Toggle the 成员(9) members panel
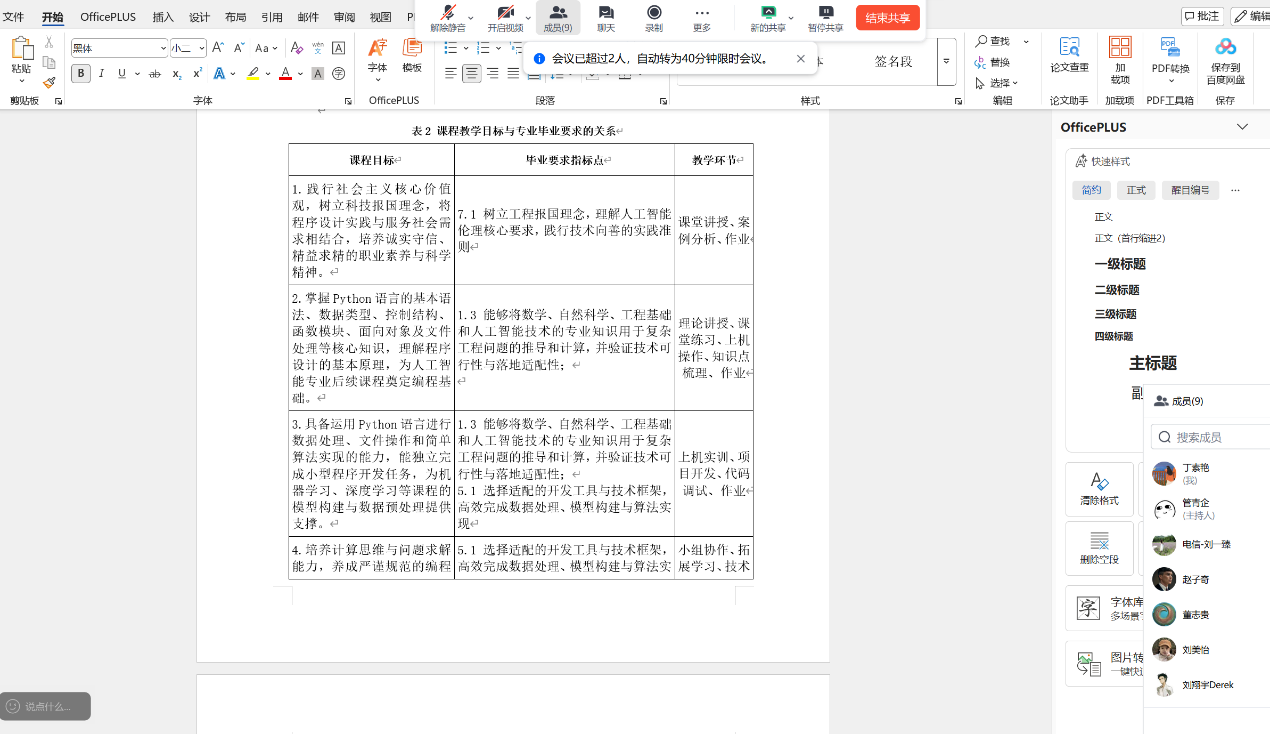 (x=558, y=18)
